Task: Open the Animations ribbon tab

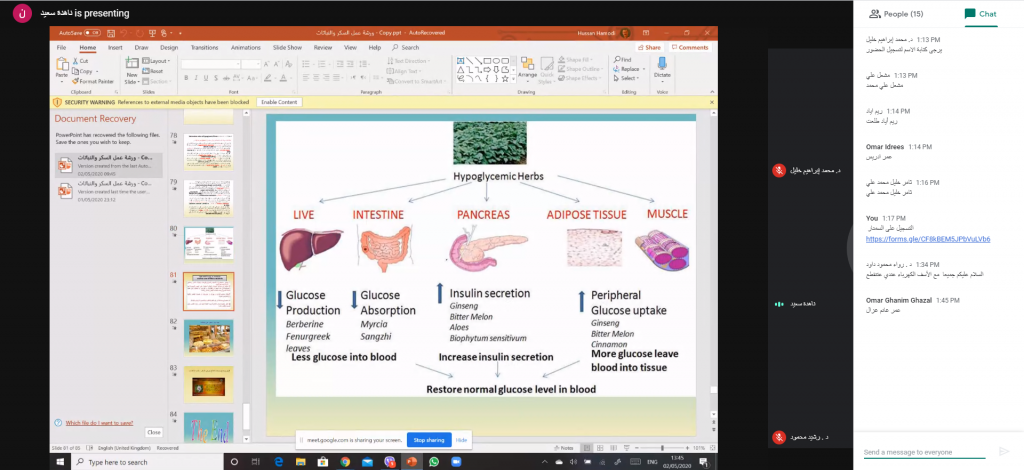Action: click(245, 47)
